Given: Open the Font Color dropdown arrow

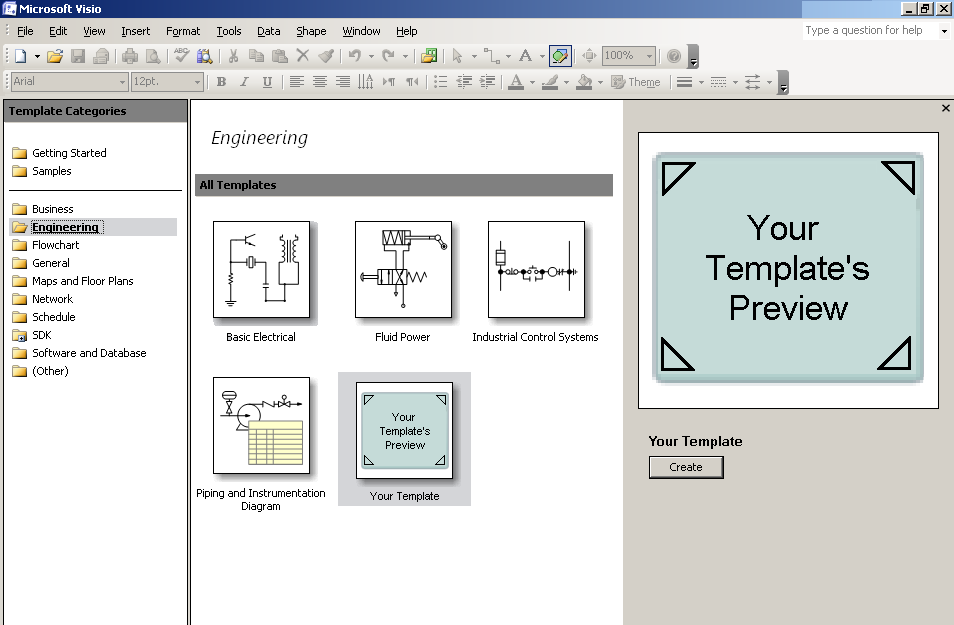Looking at the screenshot, I should (532, 82).
